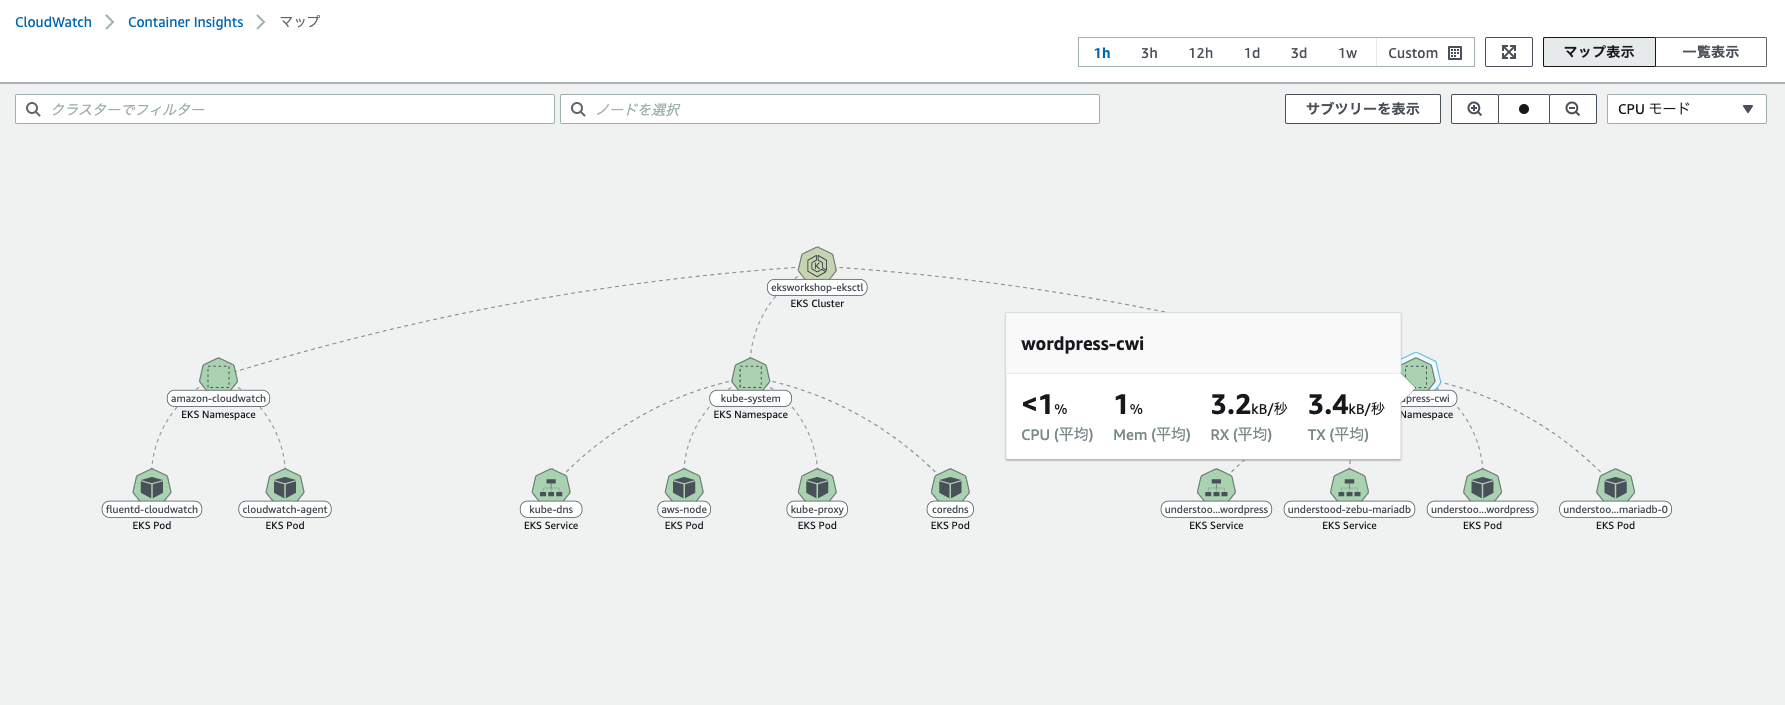Open the Custom time range picker
The width and height of the screenshot is (1785, 705).
(1424, 53)
